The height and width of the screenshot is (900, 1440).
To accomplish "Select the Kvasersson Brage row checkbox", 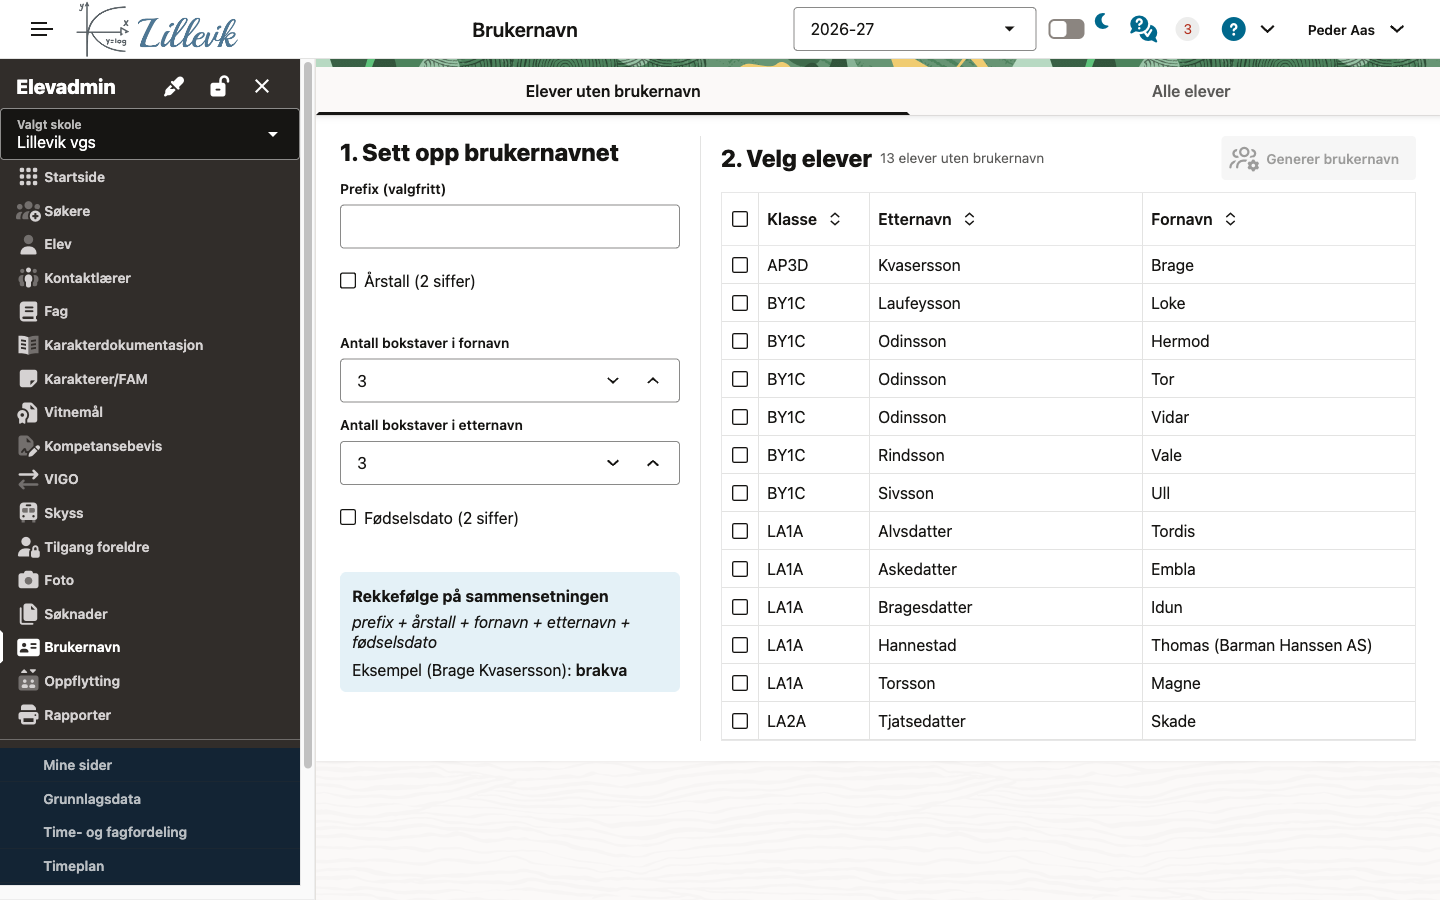I will click(740, 265).
